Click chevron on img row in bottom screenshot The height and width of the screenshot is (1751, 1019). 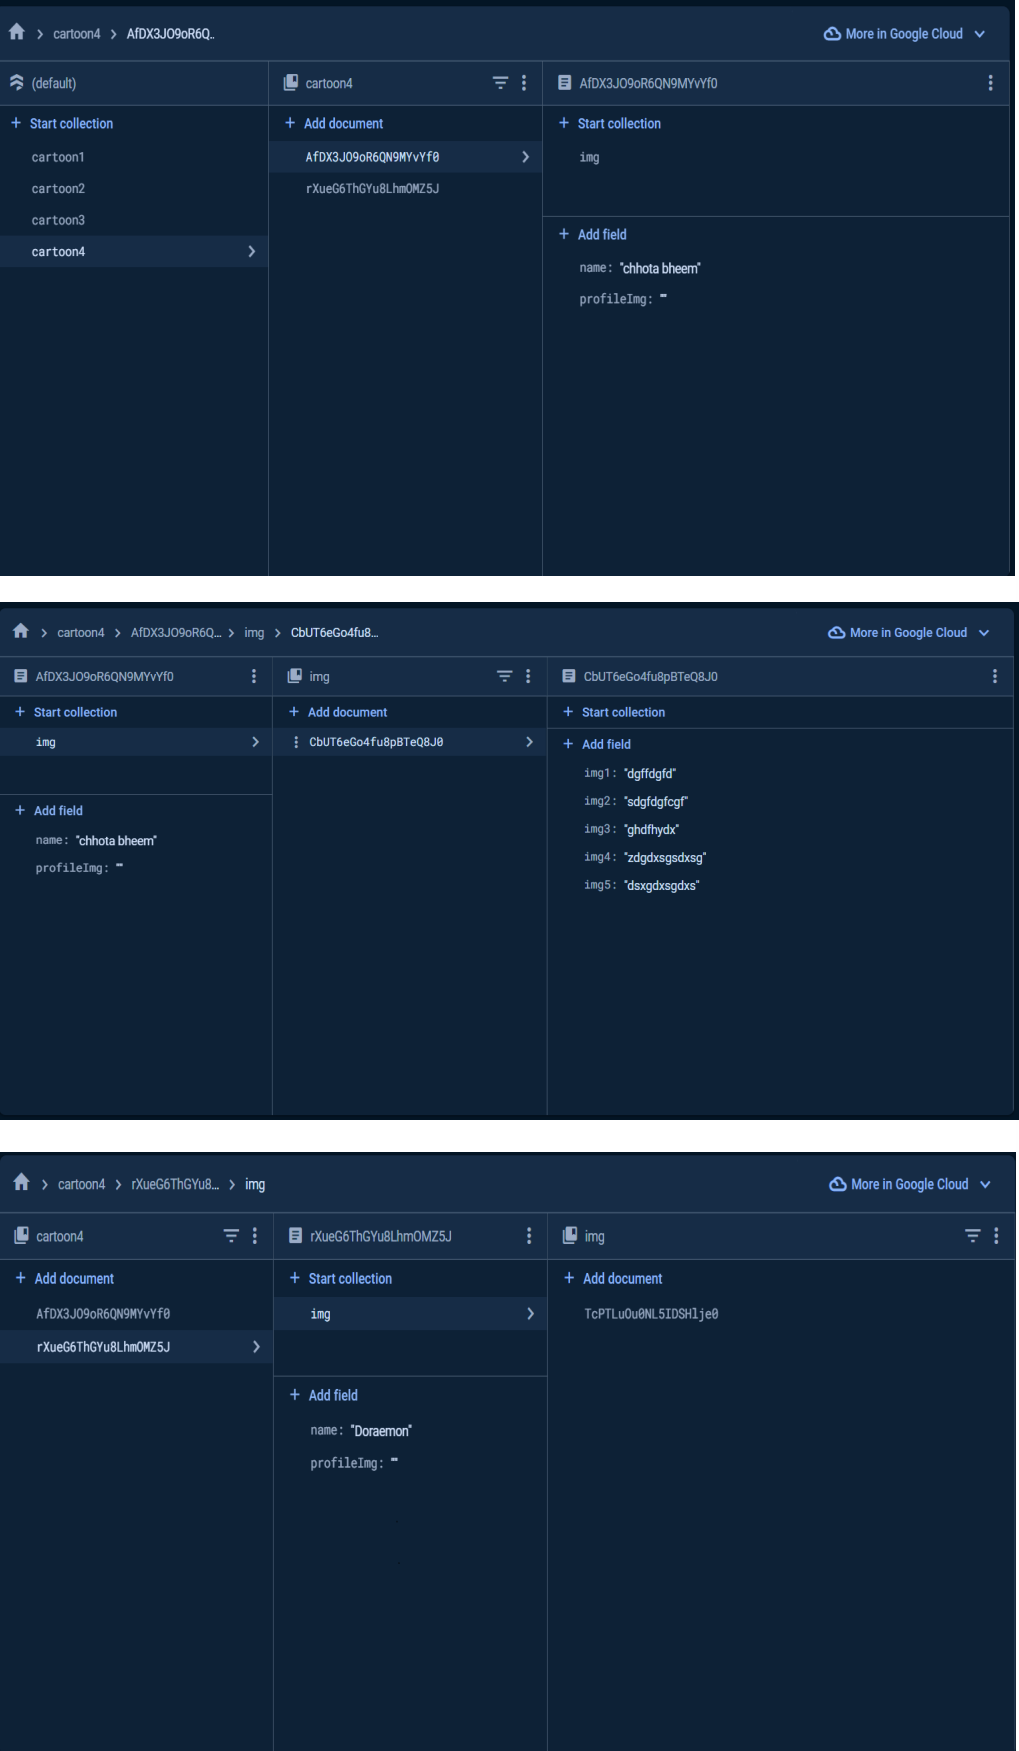[531, 1314]
